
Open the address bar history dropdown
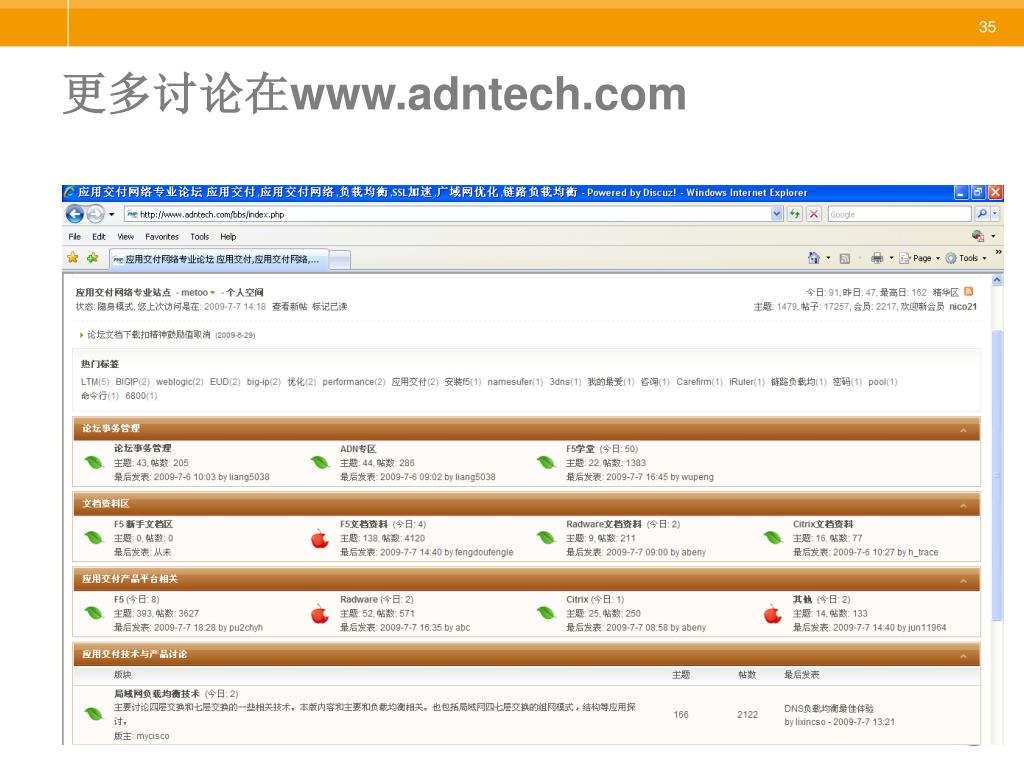tap(777, 214)
